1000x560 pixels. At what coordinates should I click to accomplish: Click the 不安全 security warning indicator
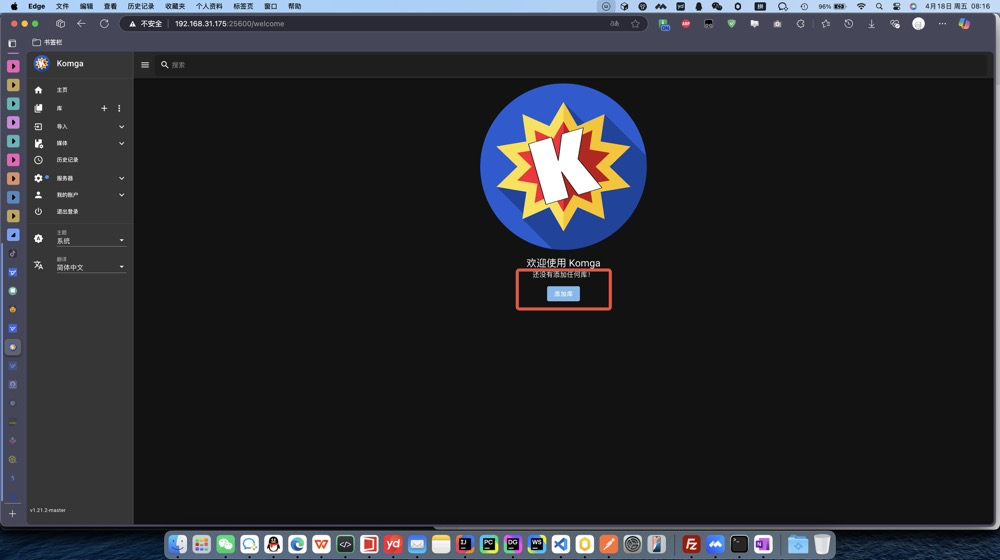[x=145, y=24]
